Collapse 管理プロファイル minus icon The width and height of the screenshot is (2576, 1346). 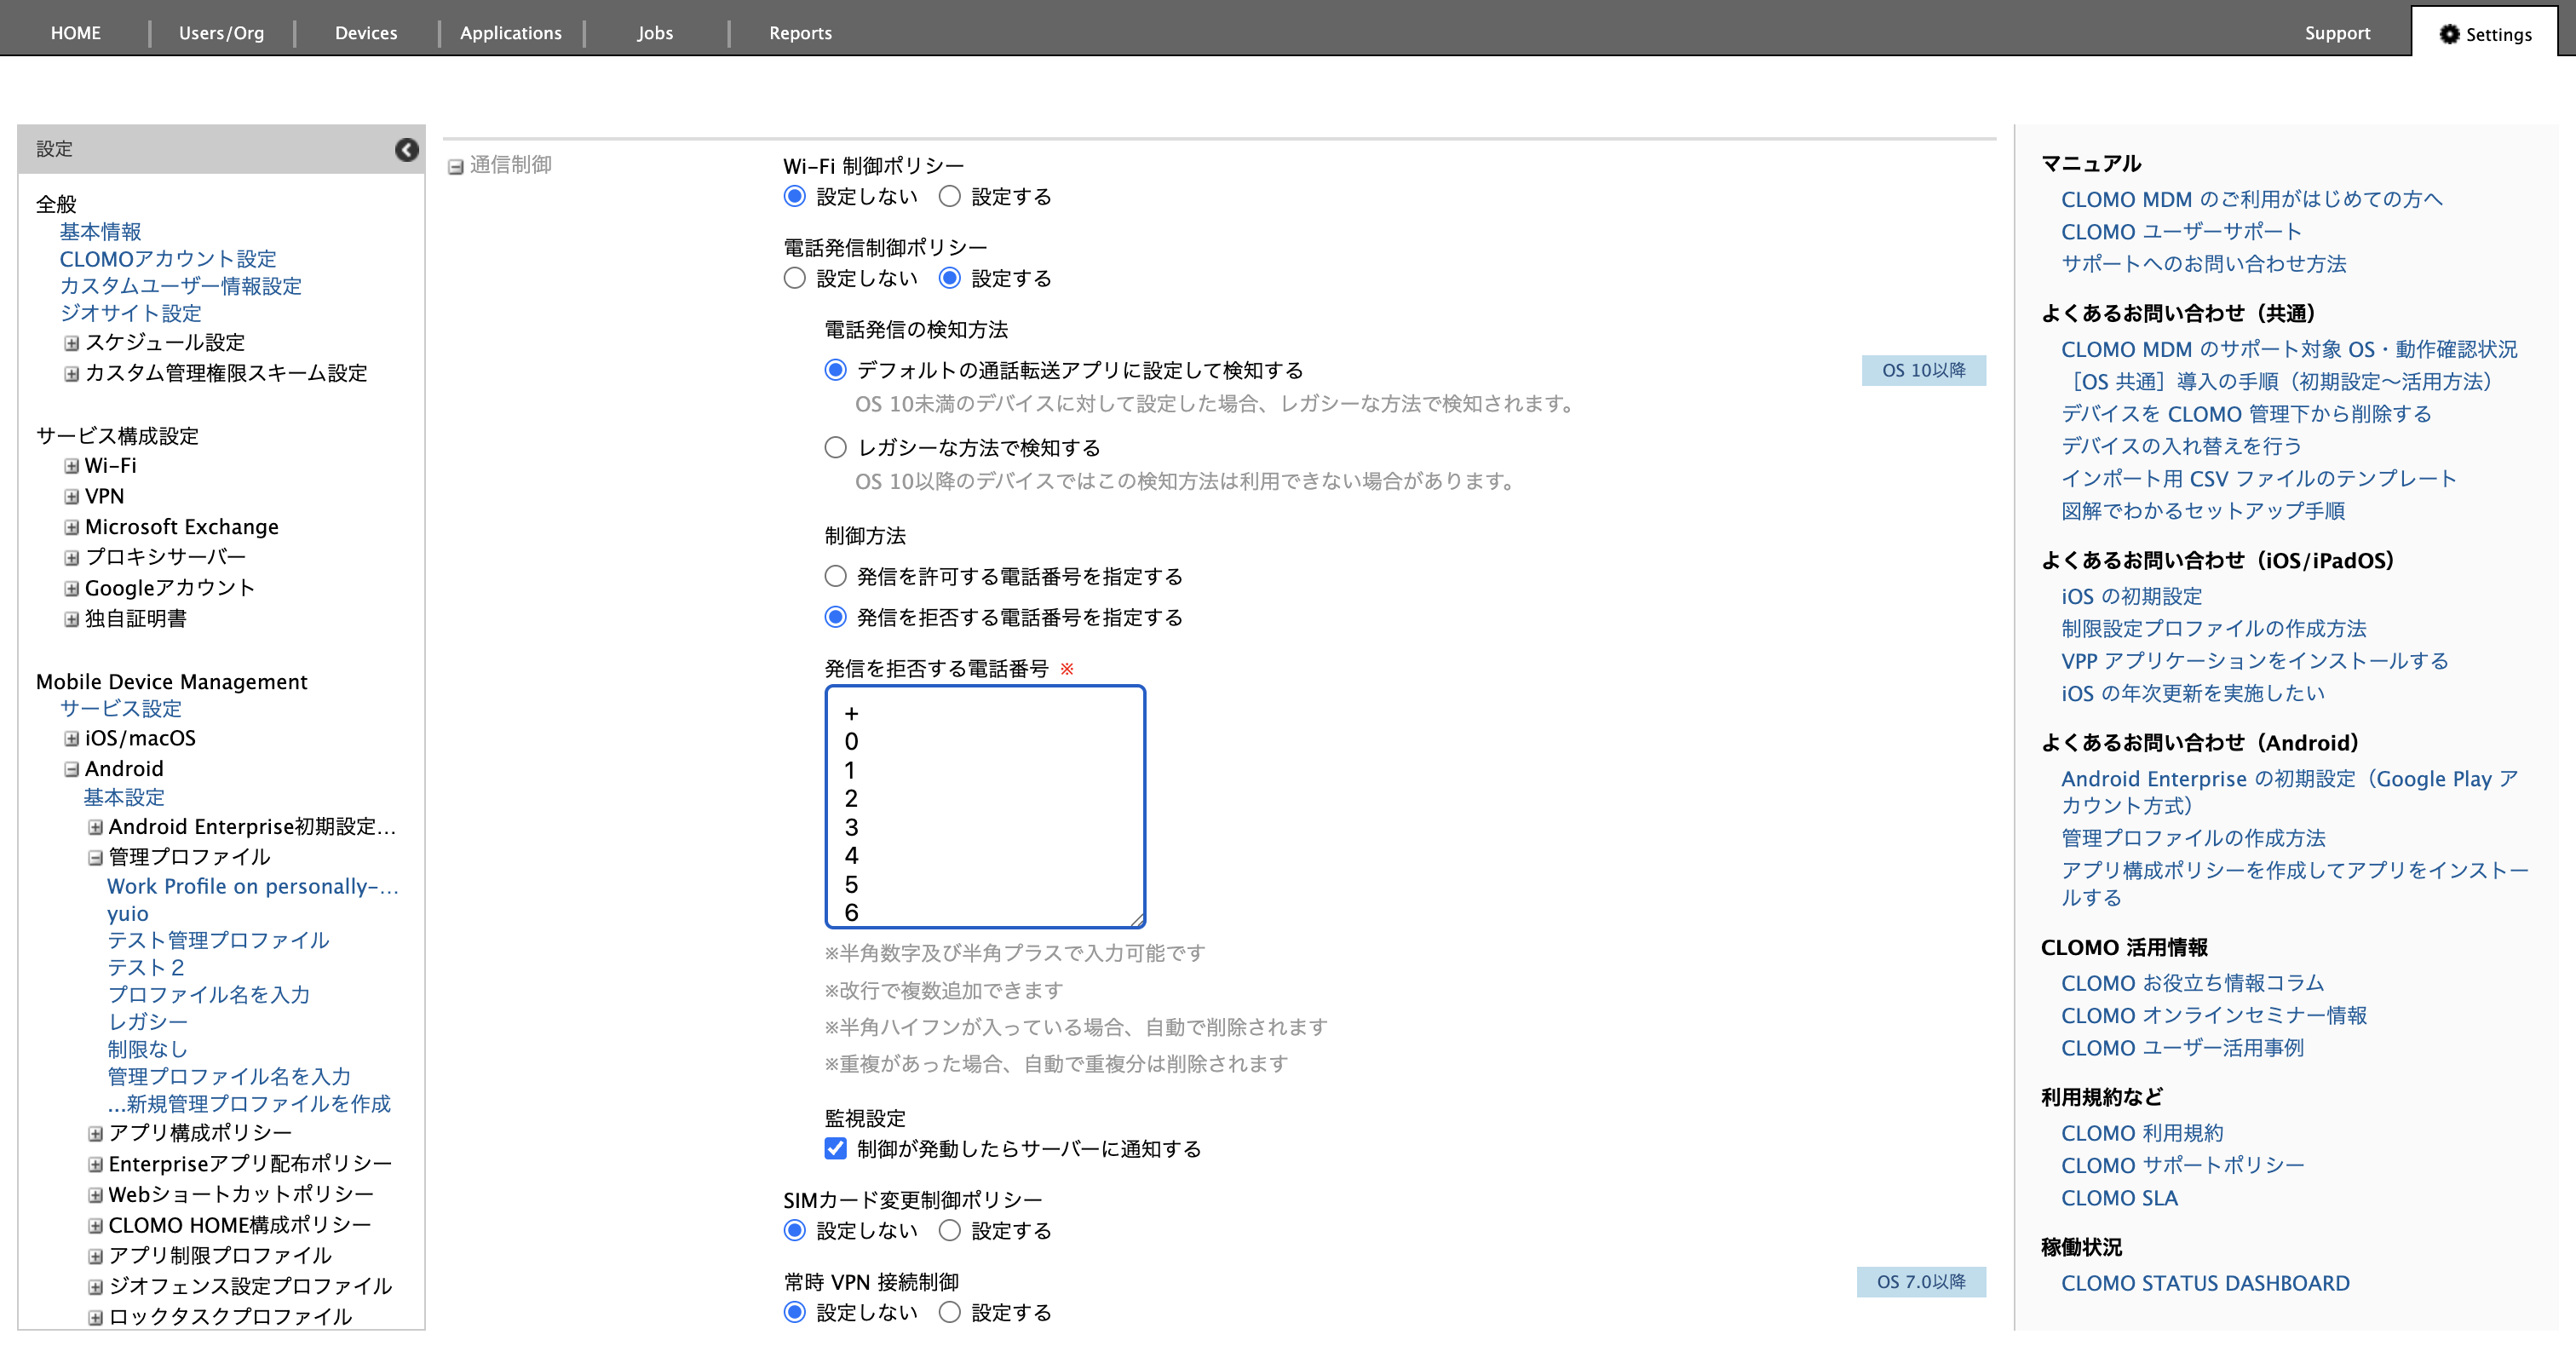(x=96, y=858)
